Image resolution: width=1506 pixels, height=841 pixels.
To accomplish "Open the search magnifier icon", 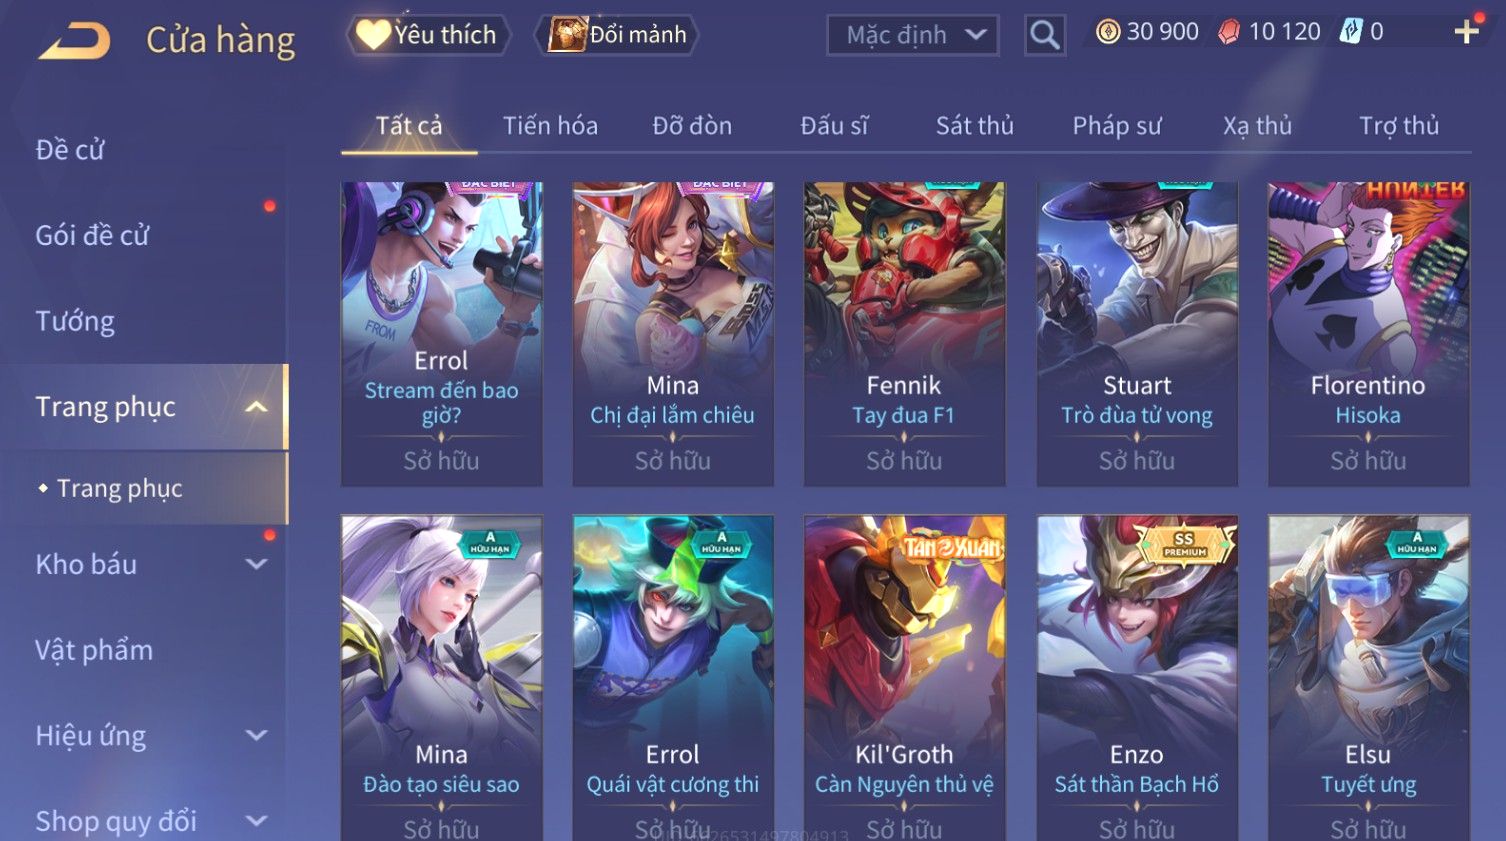I will [1045, 35].
